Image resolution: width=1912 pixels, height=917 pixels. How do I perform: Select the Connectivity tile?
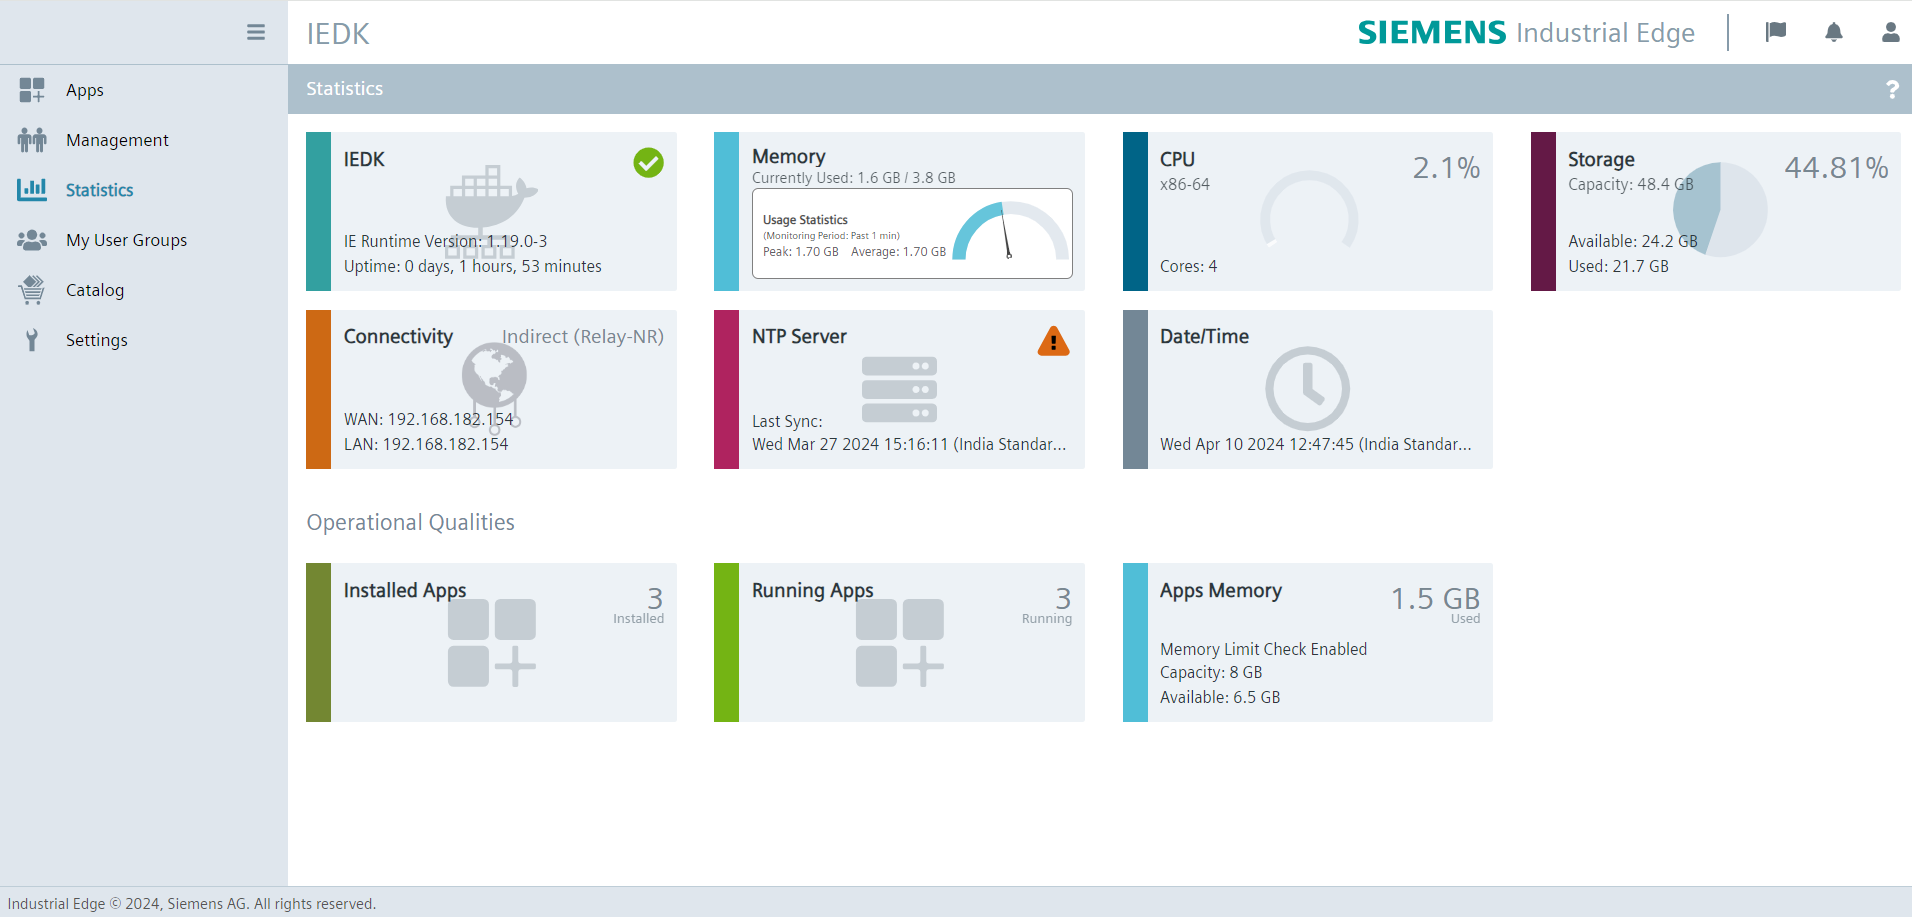coord(491,389)
